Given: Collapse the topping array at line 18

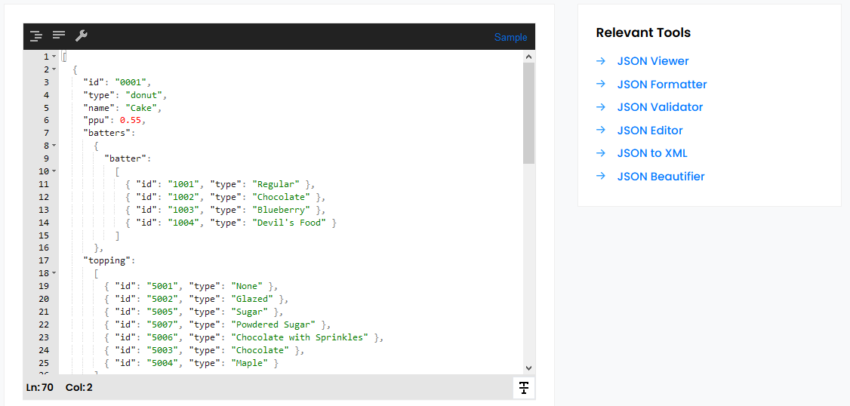Looking at the screenshot, I should [54, 273].
